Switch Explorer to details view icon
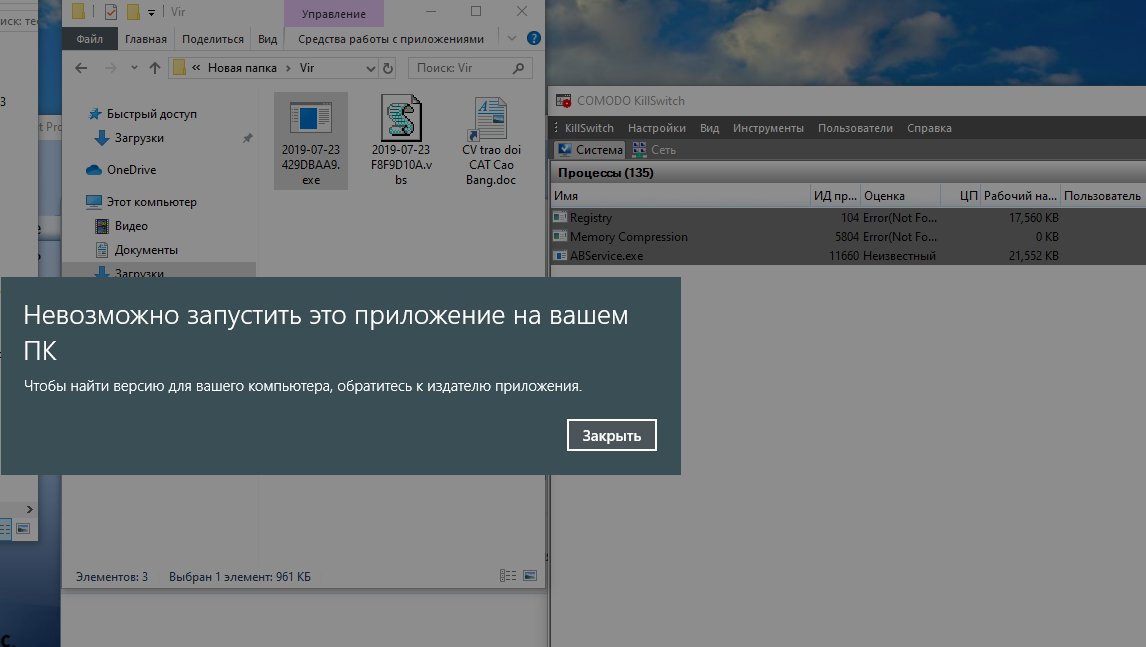This screenshot has height=647, width=1146. coord(508,576)
